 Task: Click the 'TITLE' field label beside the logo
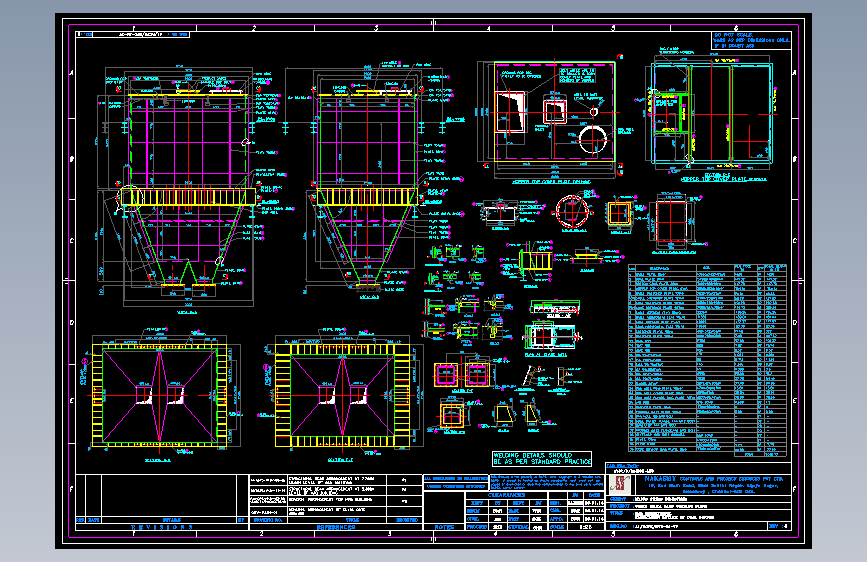click(x=616, y=513)
